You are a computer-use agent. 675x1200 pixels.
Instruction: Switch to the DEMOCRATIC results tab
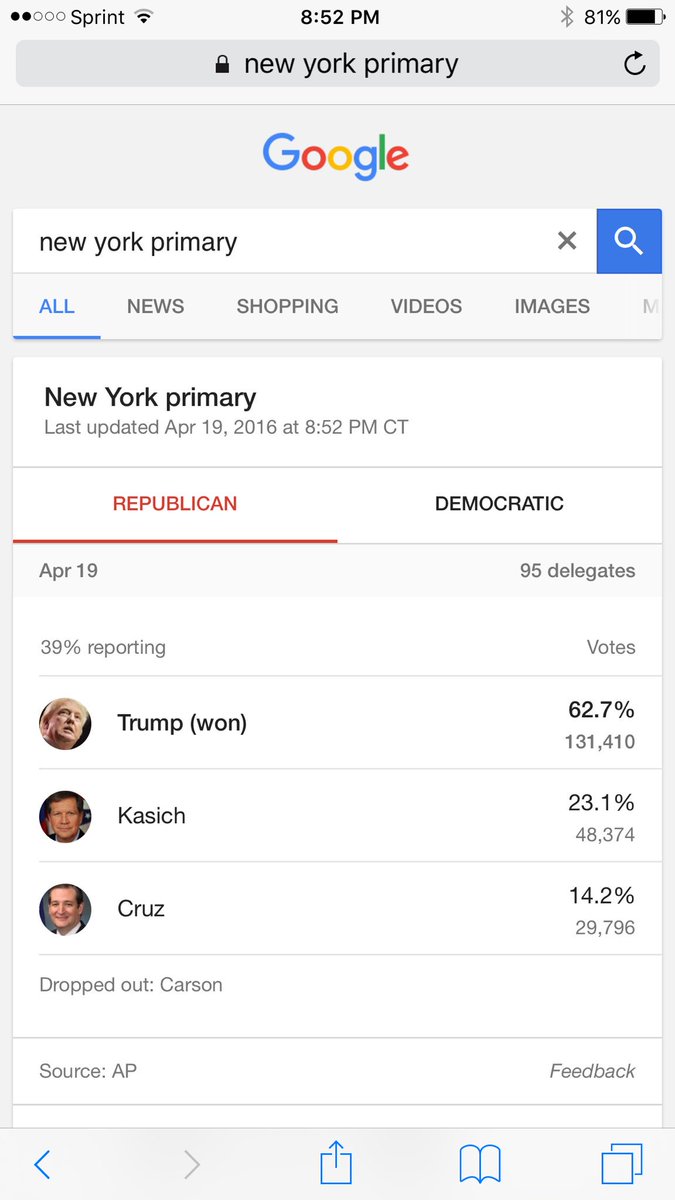[x=499, y=504]
